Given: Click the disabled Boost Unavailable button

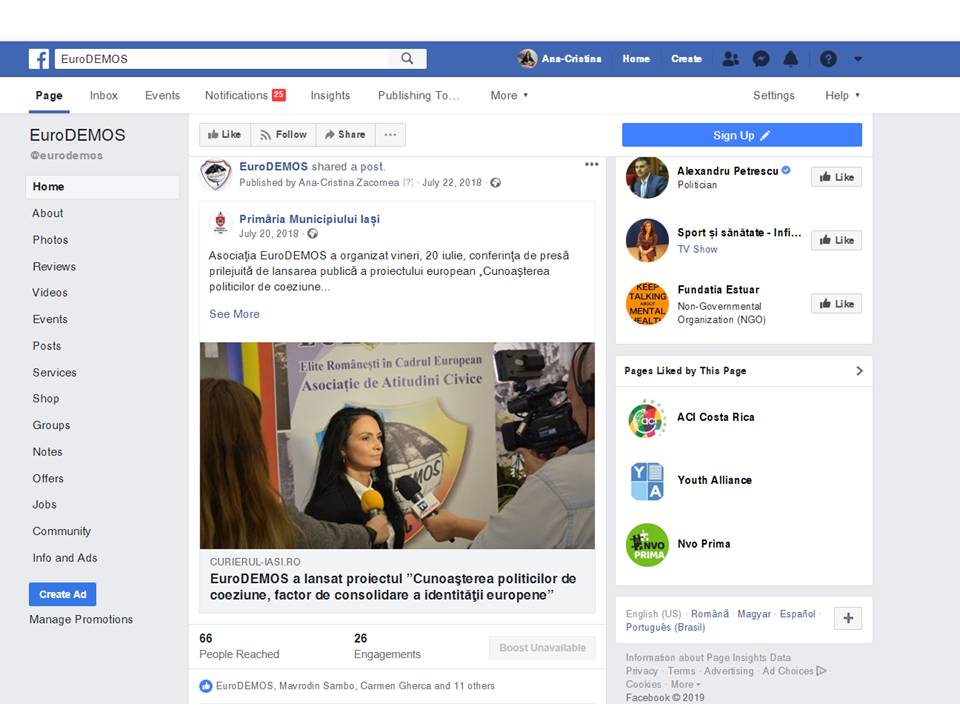Looking at the screenshot, I should [542, 648].
